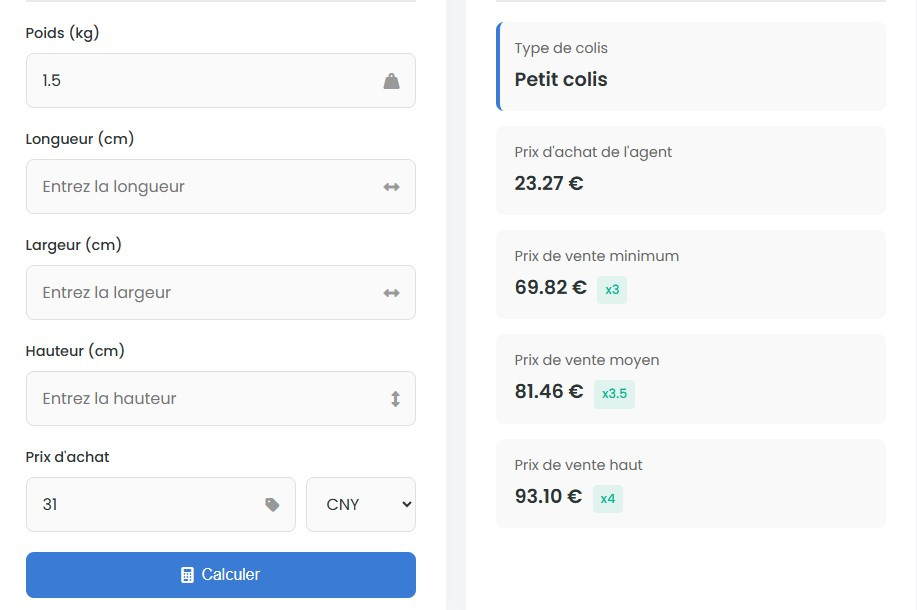The width and height of the screenshot is (917, 610).
Task: Open the CNY currency dropdown
Action: [361, 505]
